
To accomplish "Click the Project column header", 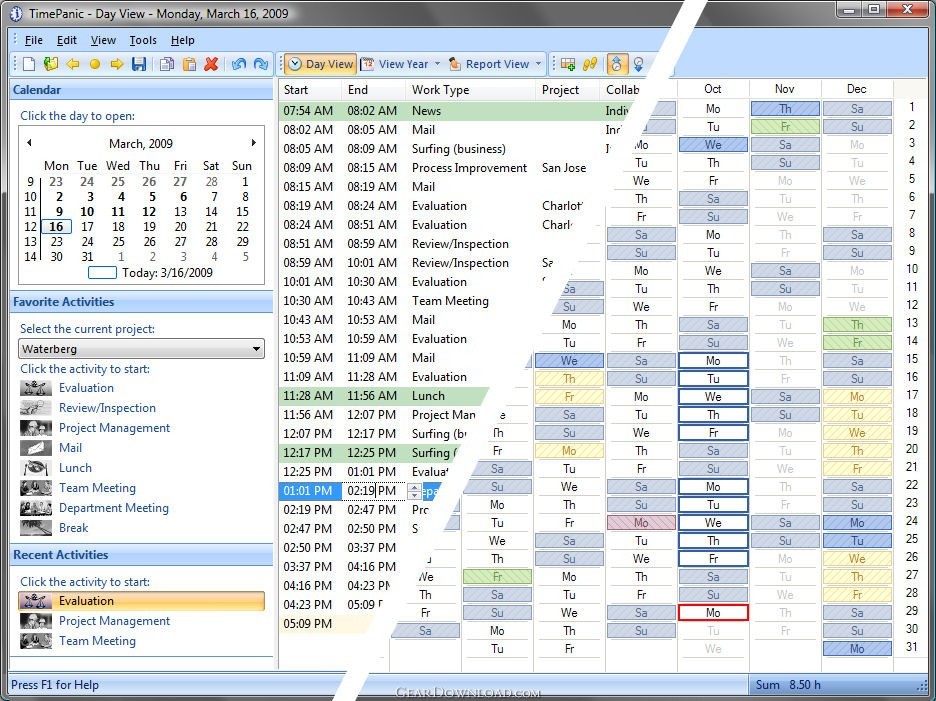I will click(567, 90).
